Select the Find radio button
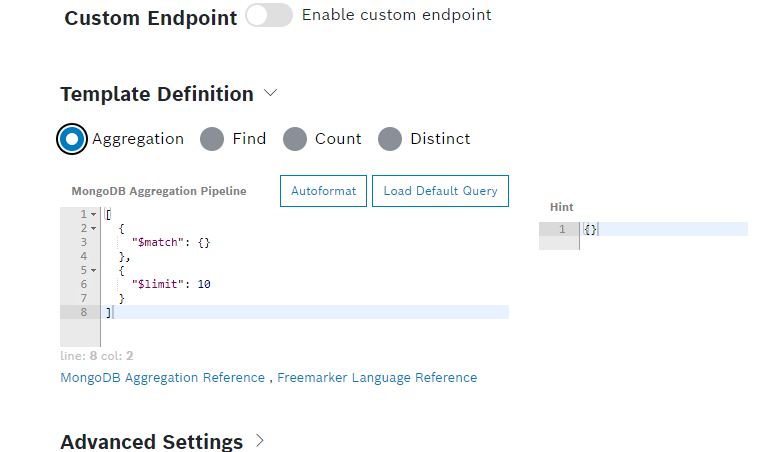Screen dimensions: 764x452 [x=212, y=139]
